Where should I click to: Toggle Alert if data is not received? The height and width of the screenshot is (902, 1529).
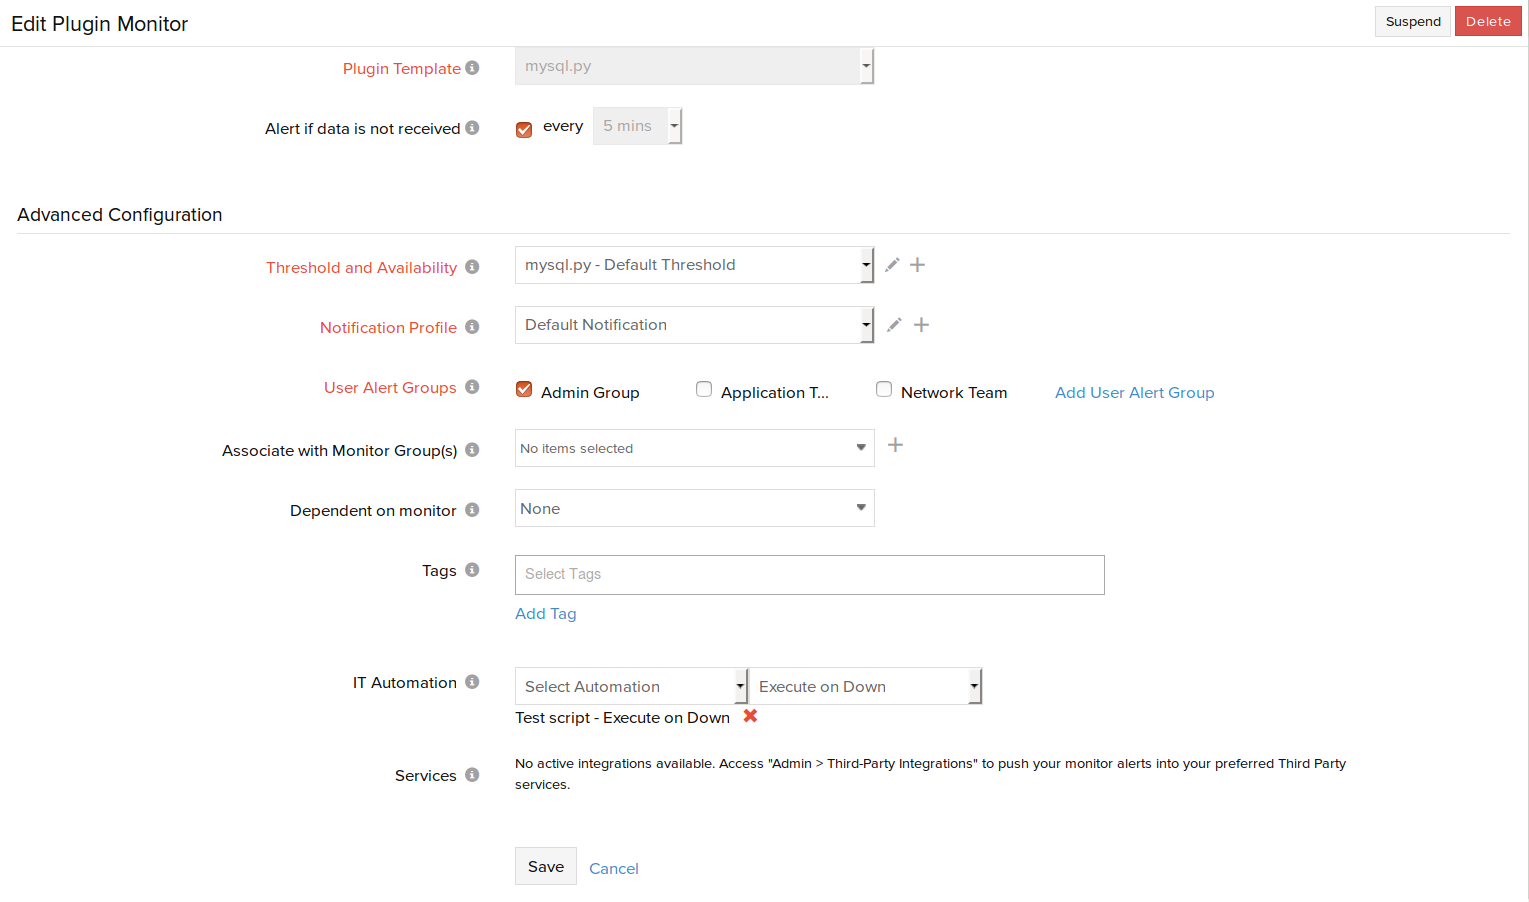524,129
